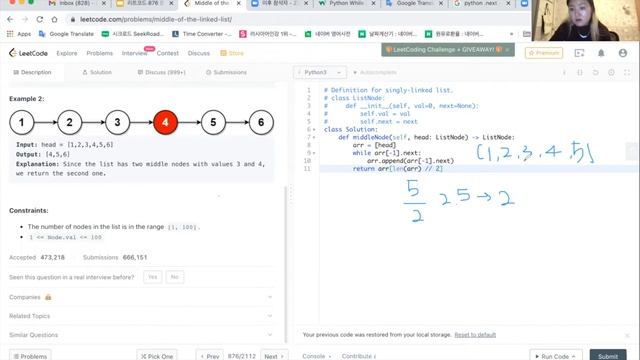The width and height of the screenshot is (640, 360).
Task: Open the Apps bookmarks shortcut
Action: coord(19,34)
